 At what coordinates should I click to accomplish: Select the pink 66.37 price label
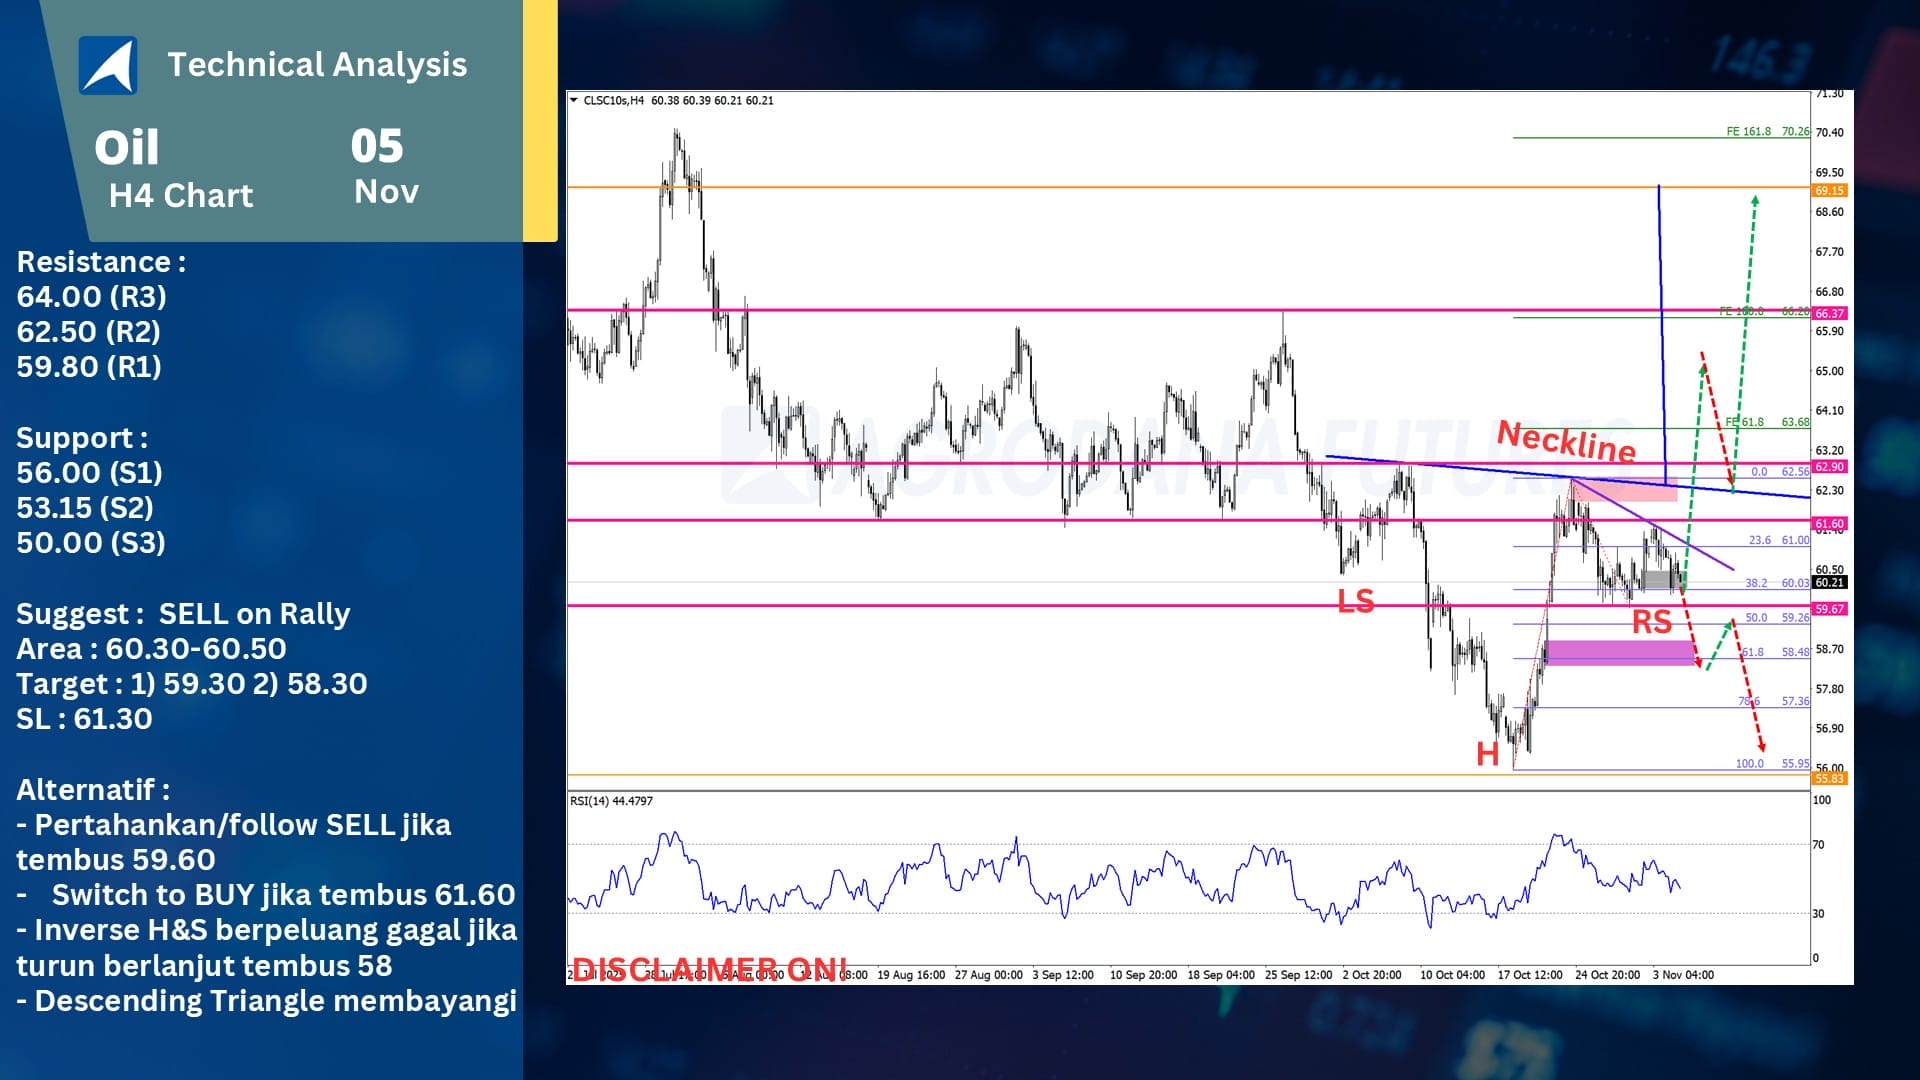tap(1829, 313)
